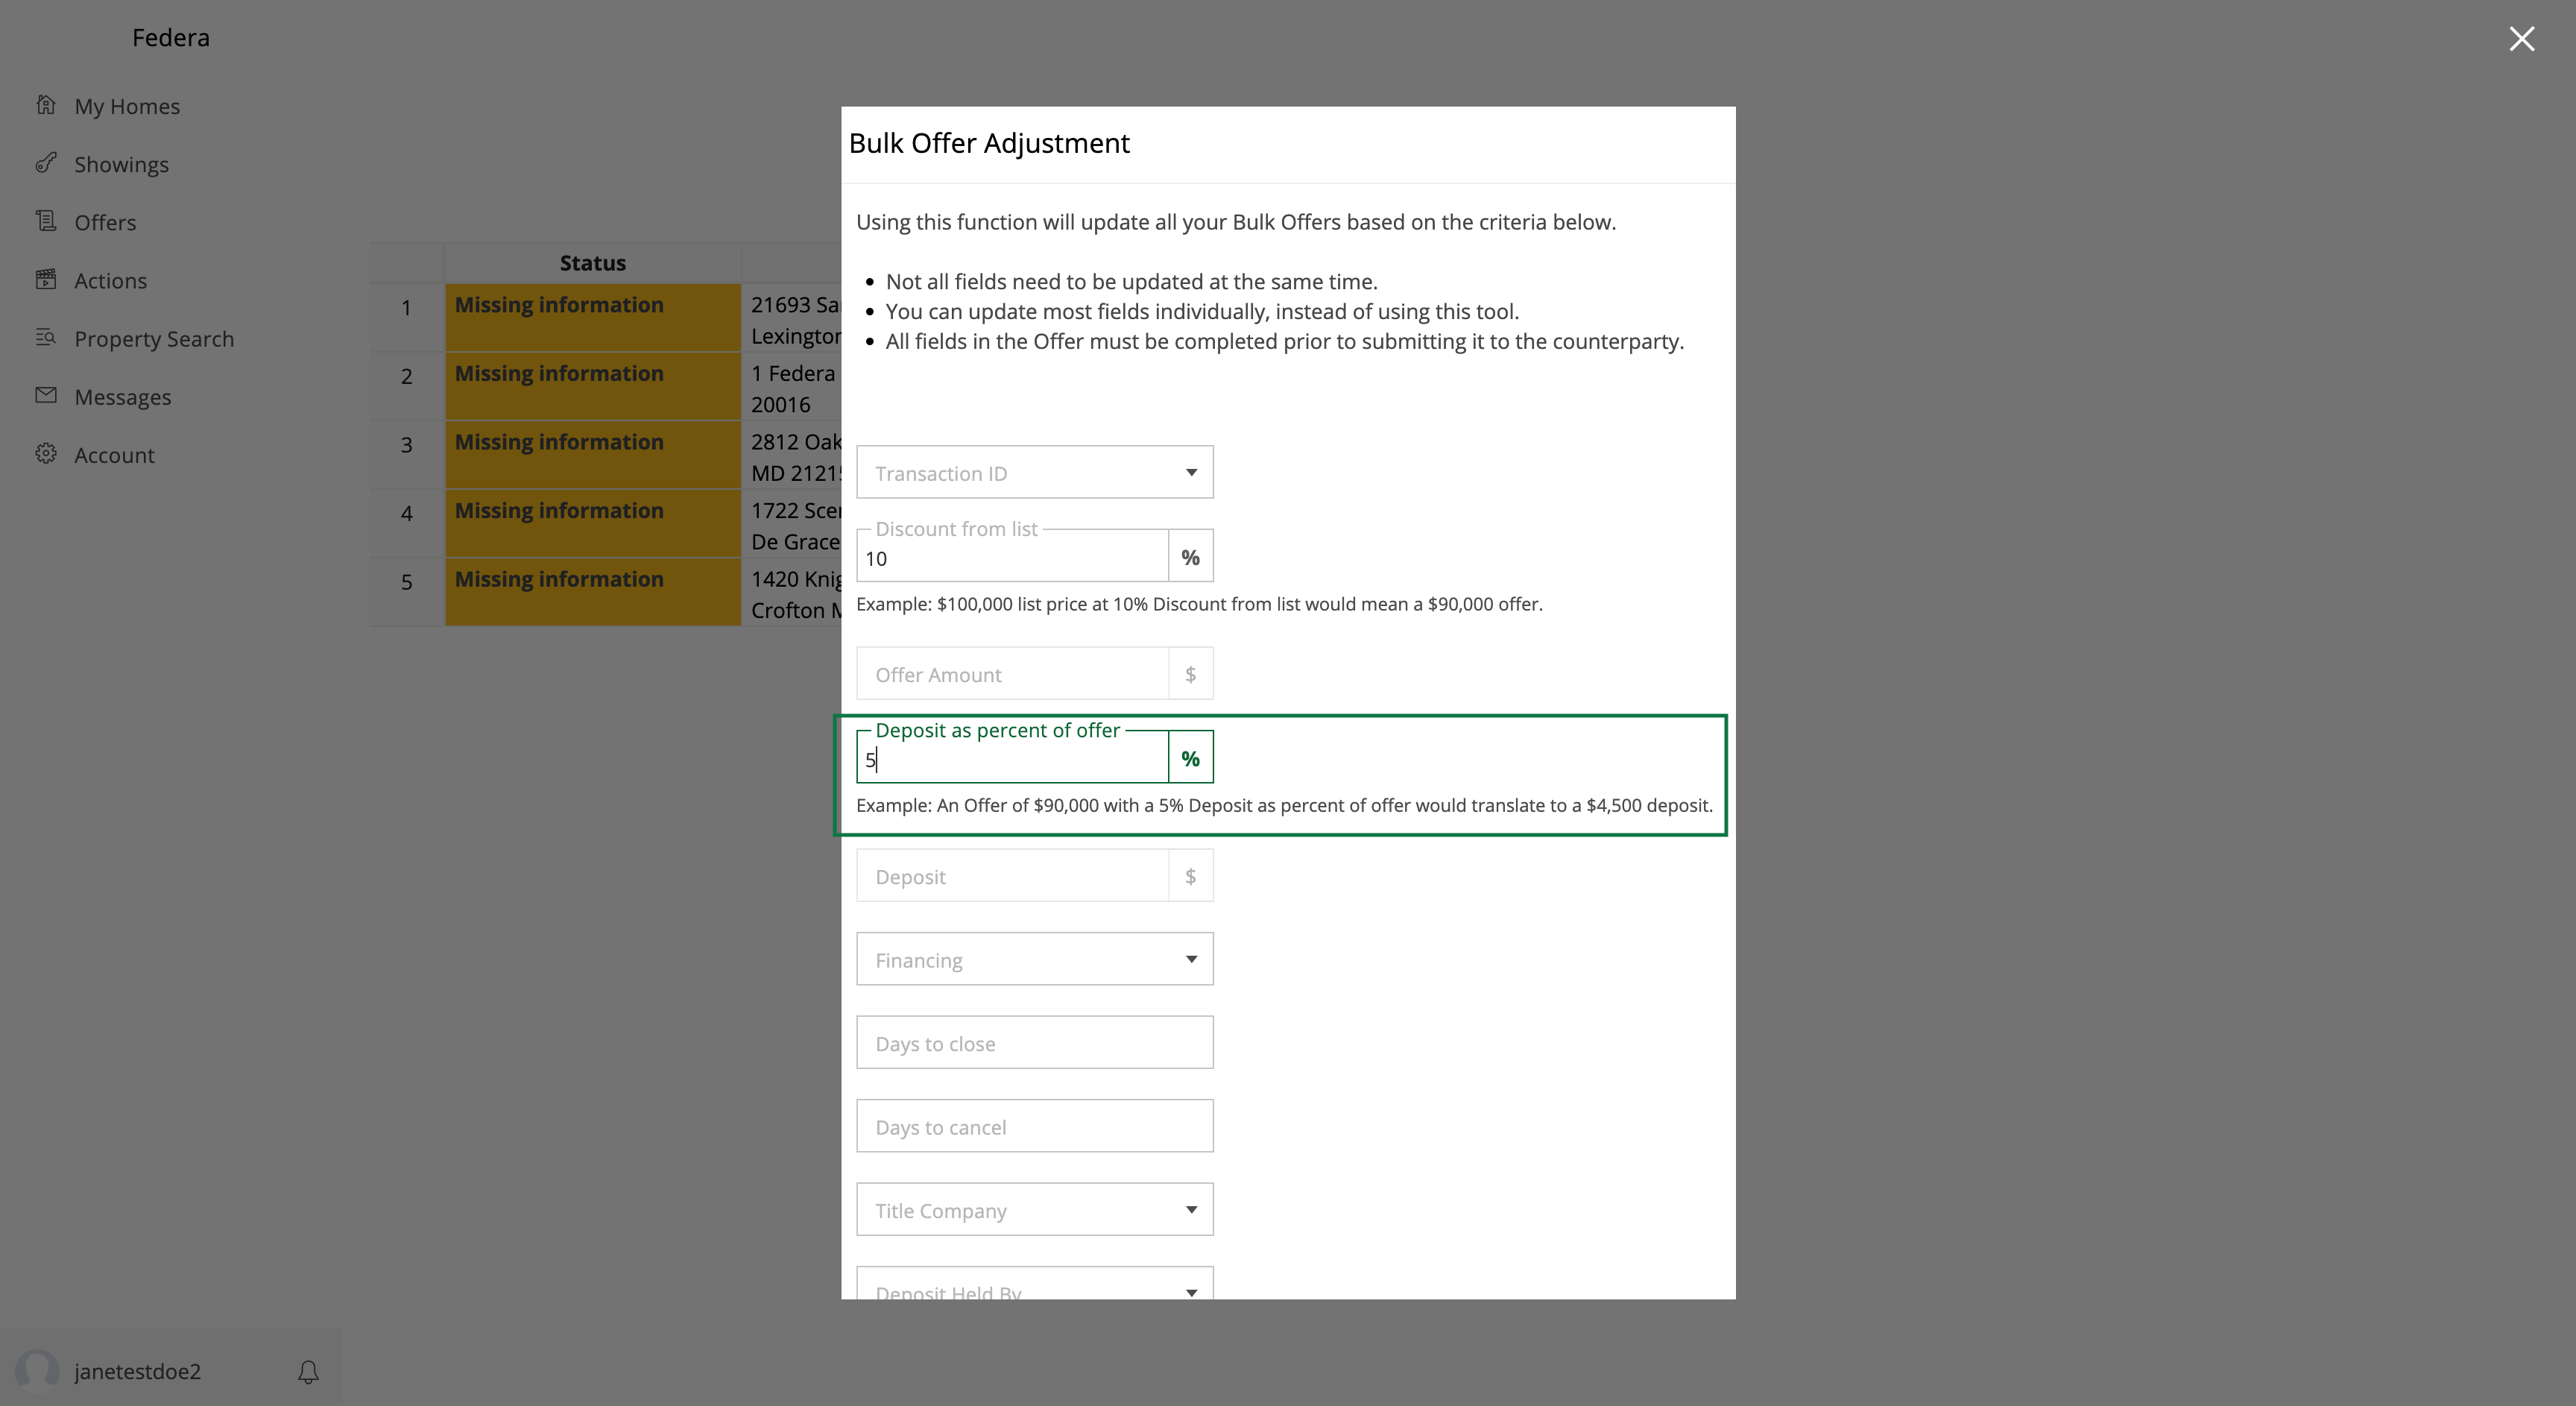Open Showings in the sidebar

coord(121,164)
